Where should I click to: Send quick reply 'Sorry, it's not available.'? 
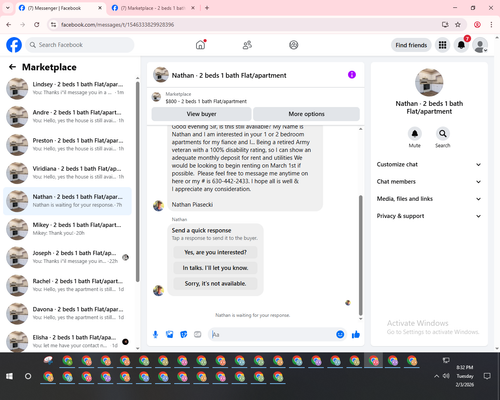[215, 283]
